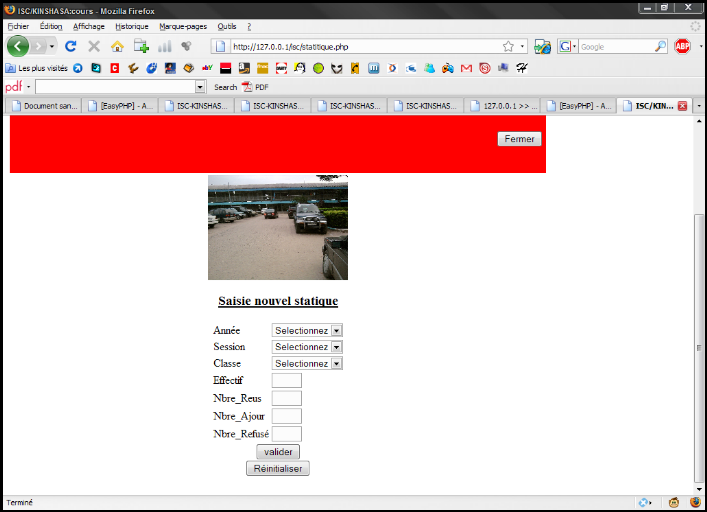Click the Adblock Plus ABP icon
Image resolution: width=707 pixels, height=512 pixels.
coord(683,46)
